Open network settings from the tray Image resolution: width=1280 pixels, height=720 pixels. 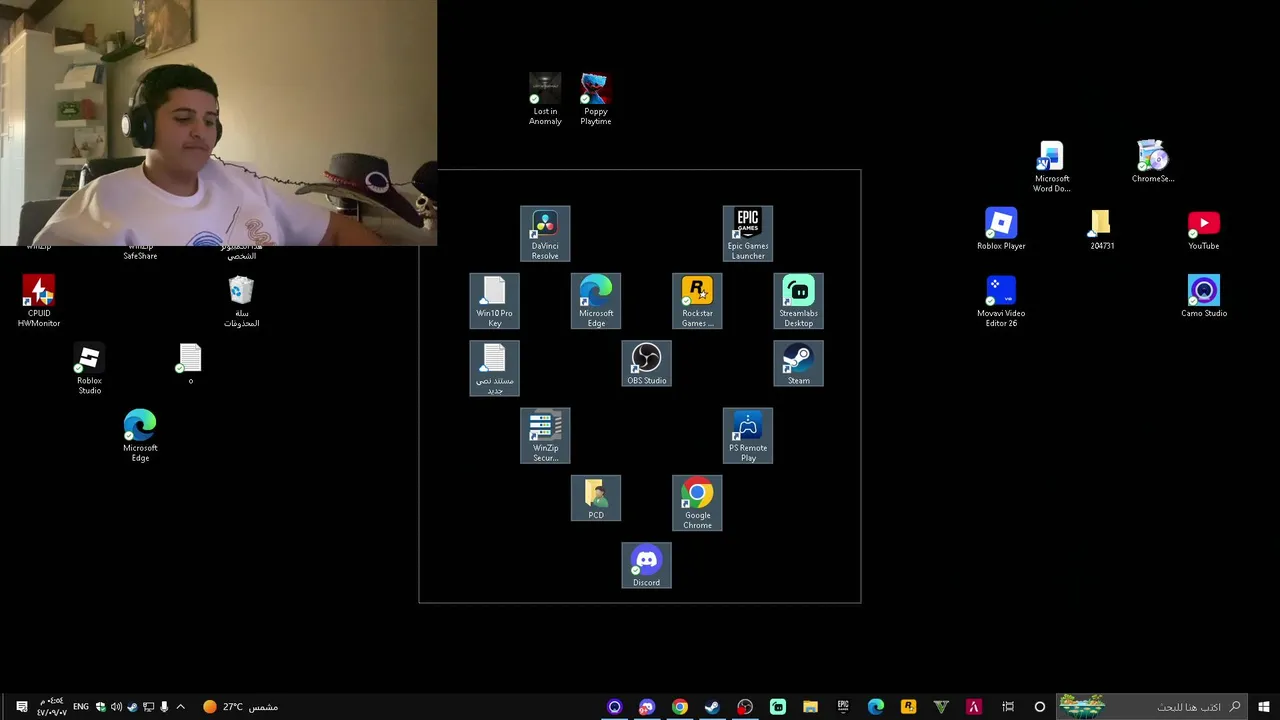point(148,707)
